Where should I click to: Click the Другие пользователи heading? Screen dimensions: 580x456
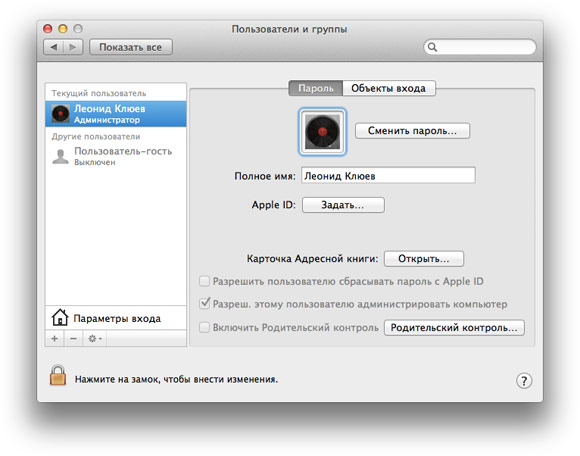(96, 136)
